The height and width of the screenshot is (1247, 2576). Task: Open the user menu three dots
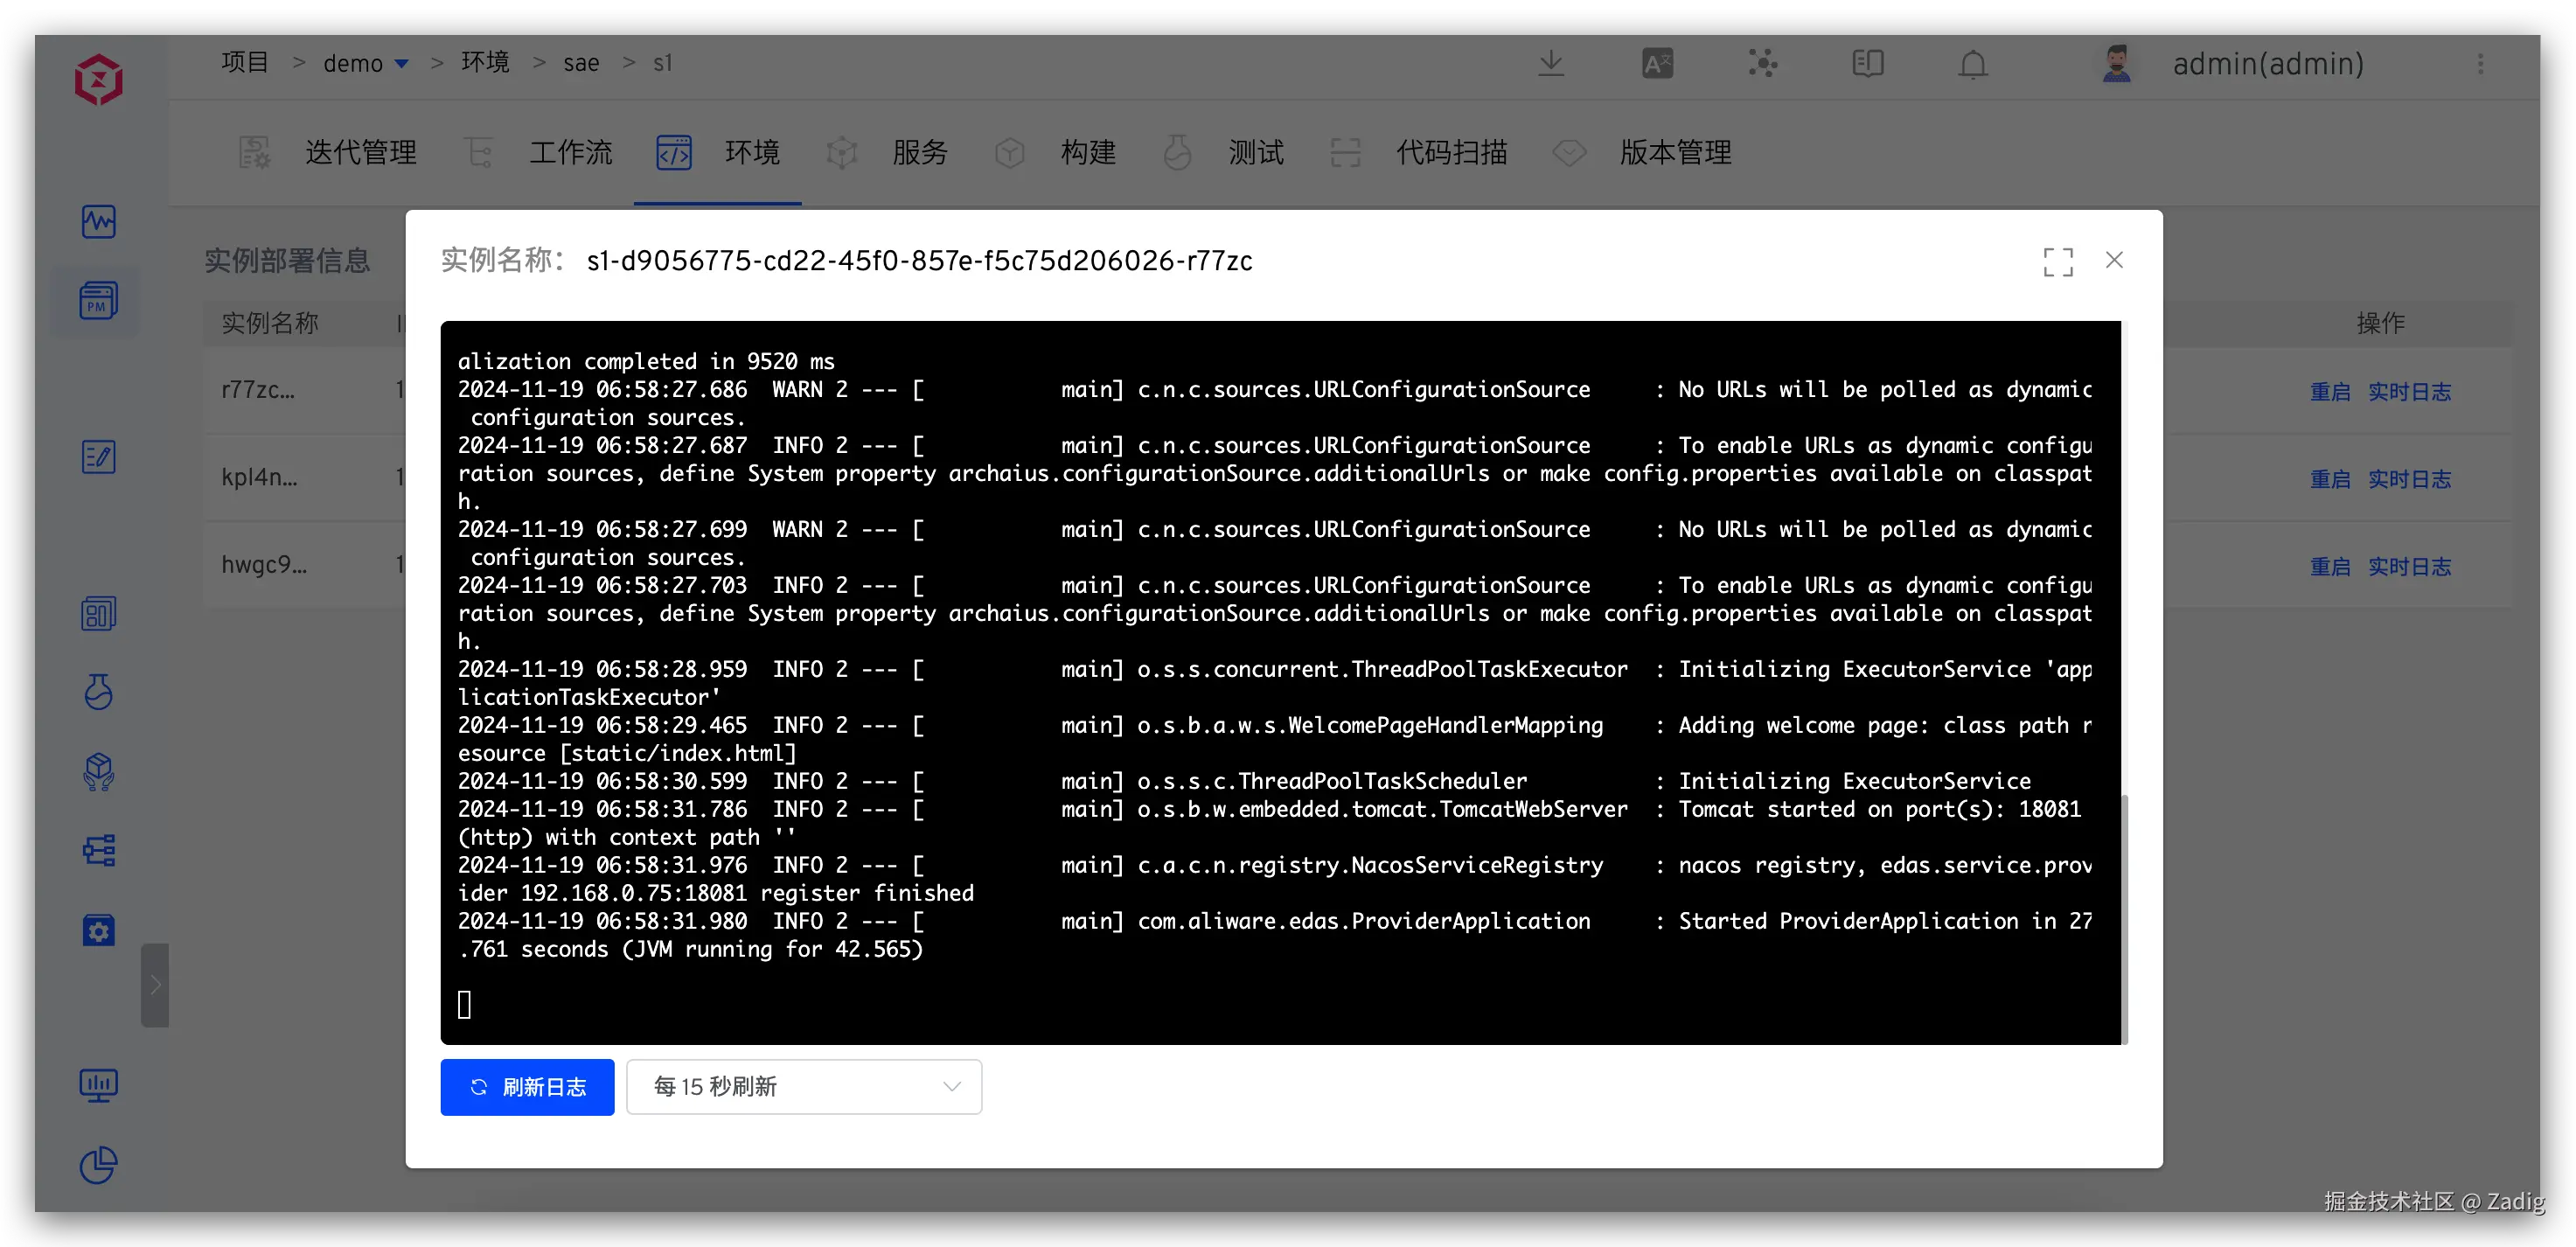coord(2480,64)
